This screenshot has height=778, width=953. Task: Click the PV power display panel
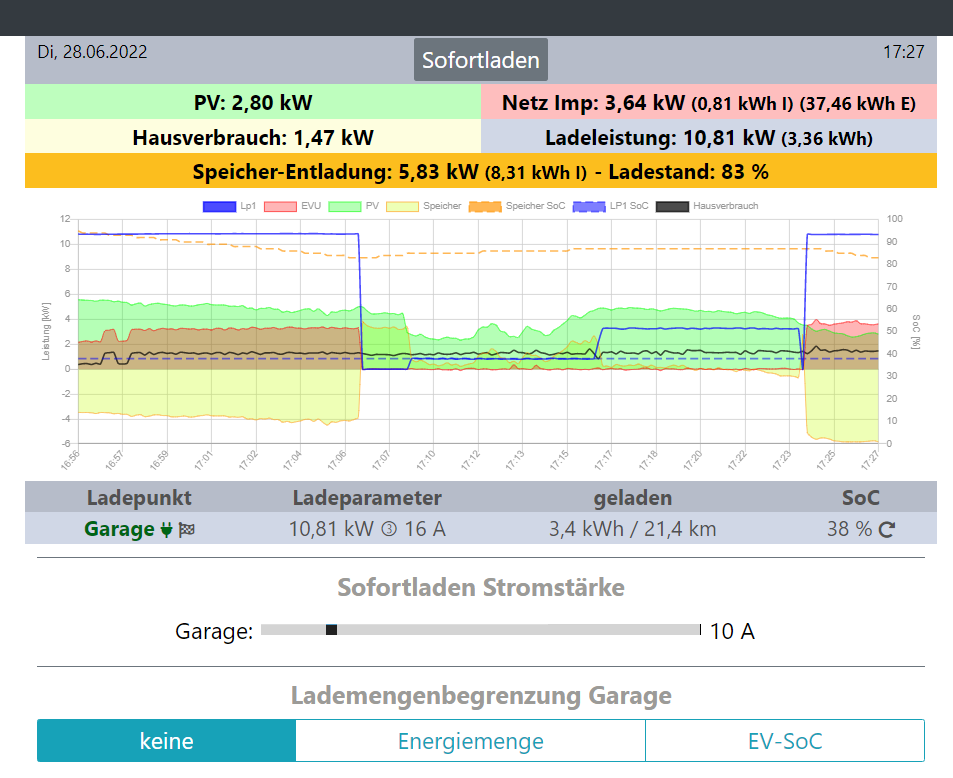(253, 102)
